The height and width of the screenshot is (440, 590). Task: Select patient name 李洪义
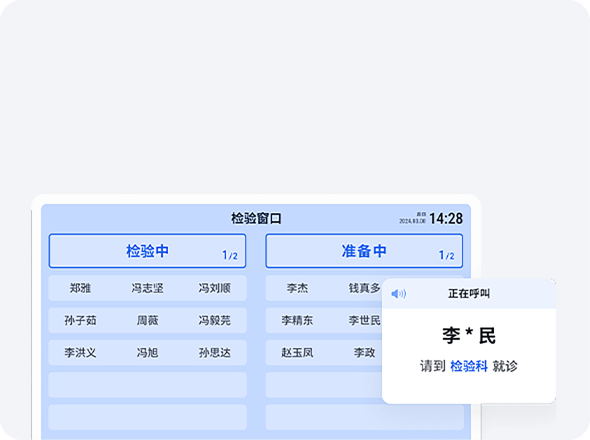80,353
